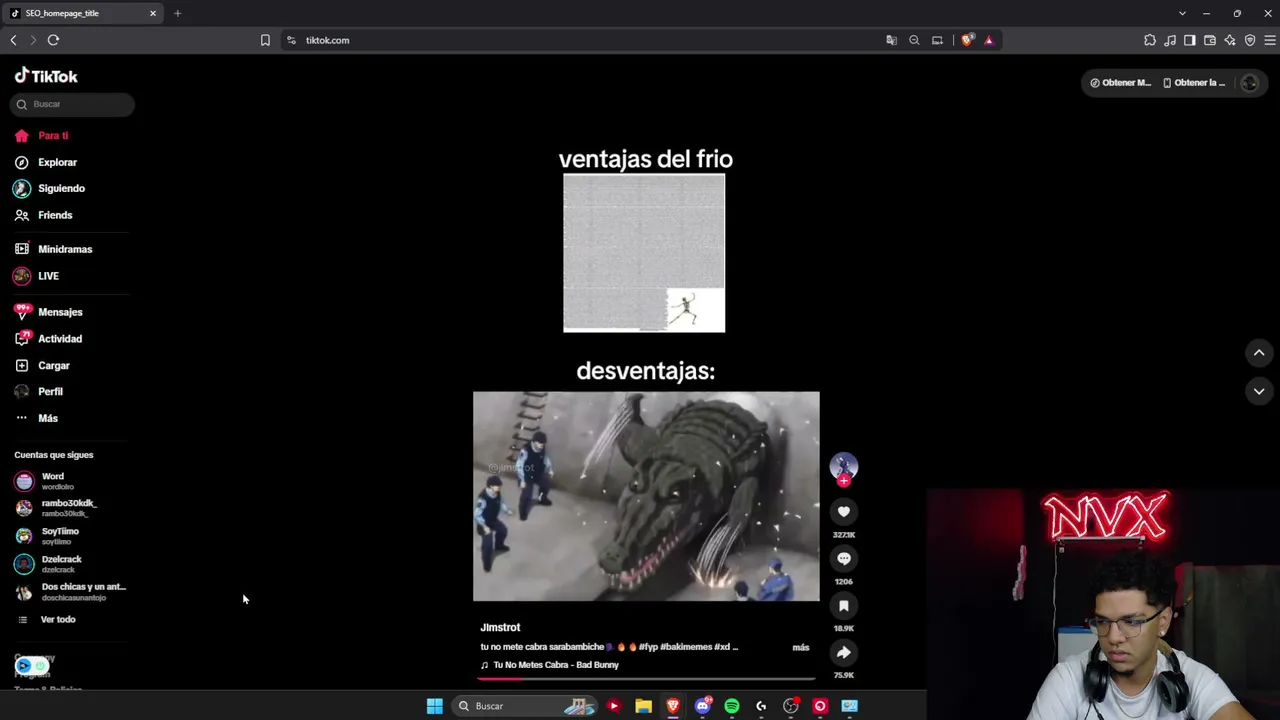Go to next video with down chevron
The height and width of the screenshot is (720, 1280).
[x=1259, y=391]
